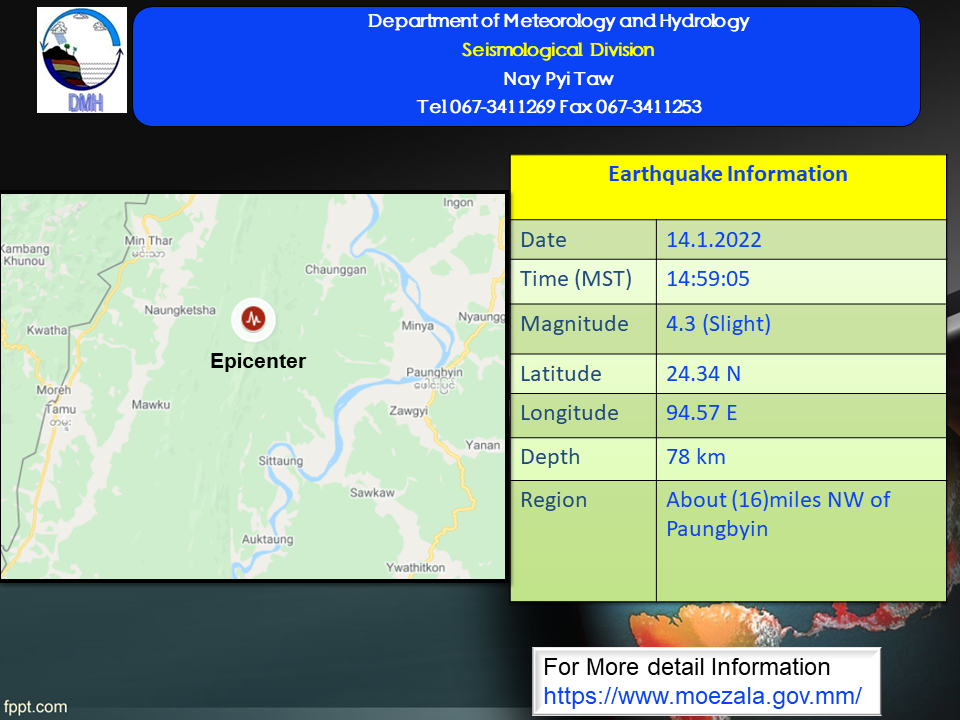Click 'Auktaung' label on map
960x720 pixels.
(x=268, y=539)
